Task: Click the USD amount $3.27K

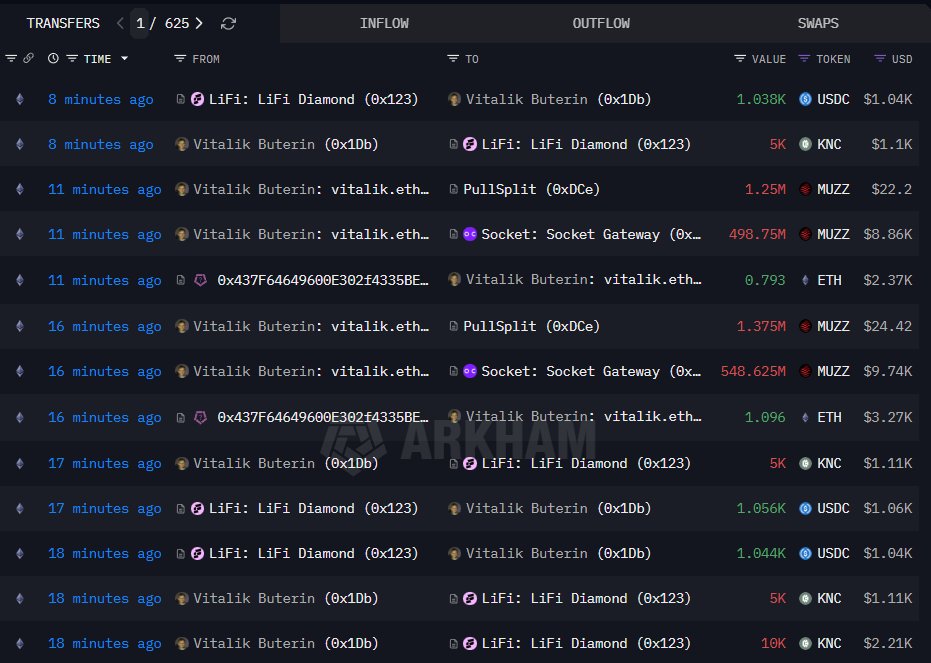Action: pos(888,417)
